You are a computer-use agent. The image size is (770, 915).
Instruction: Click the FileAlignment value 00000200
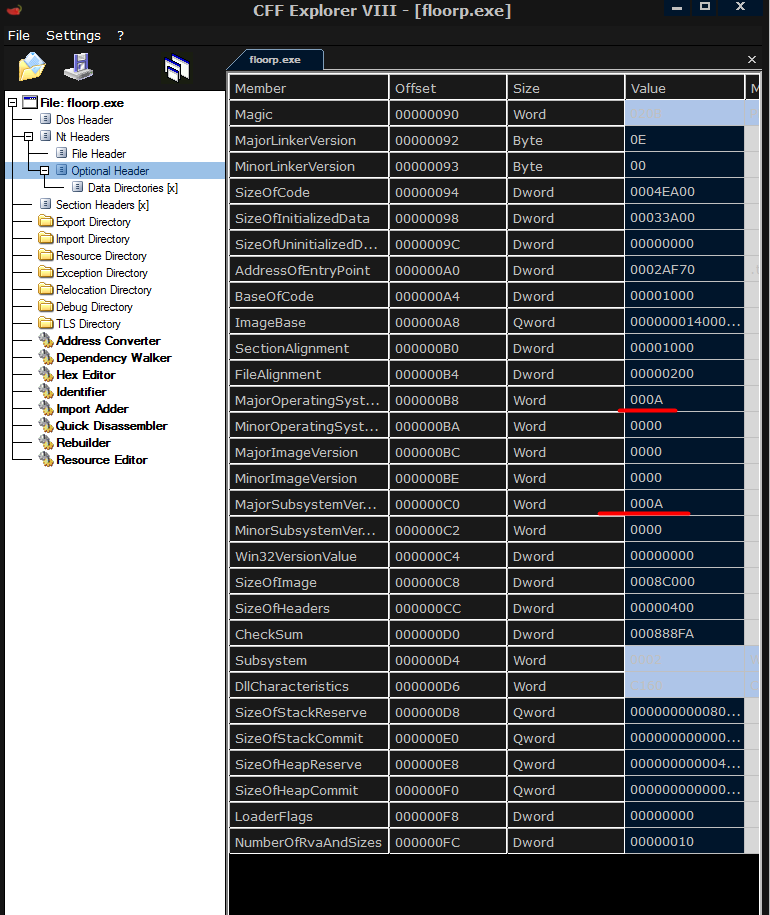pyautogui.click(x=685, y=373)
